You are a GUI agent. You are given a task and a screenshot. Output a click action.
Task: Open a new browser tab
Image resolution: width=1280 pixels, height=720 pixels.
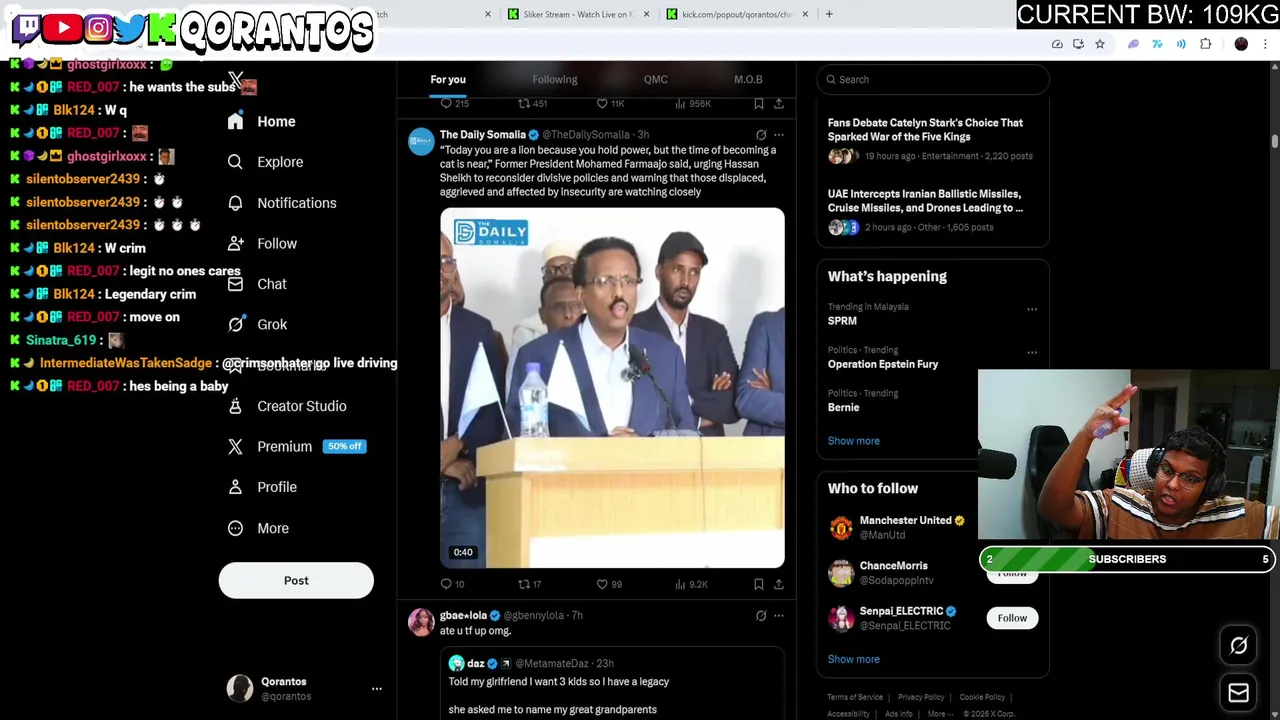click(829, 14)
